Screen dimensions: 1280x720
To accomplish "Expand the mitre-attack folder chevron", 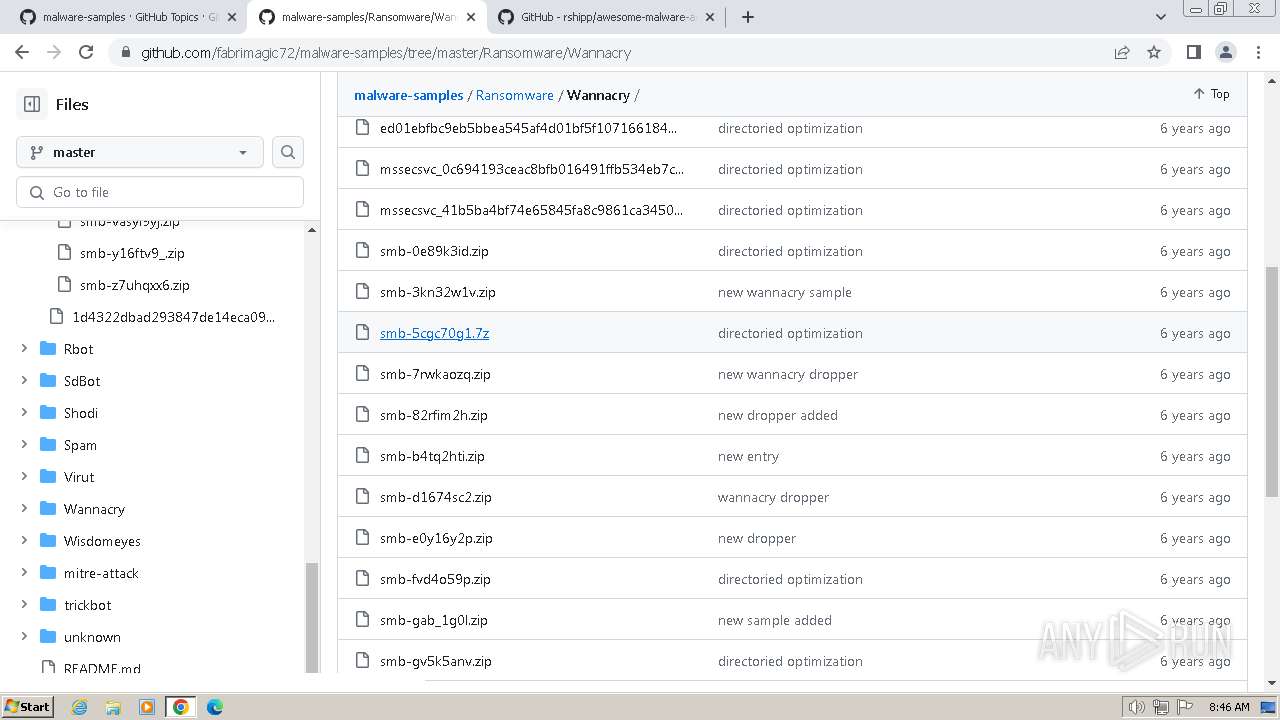I will click(x=24, y=573).
